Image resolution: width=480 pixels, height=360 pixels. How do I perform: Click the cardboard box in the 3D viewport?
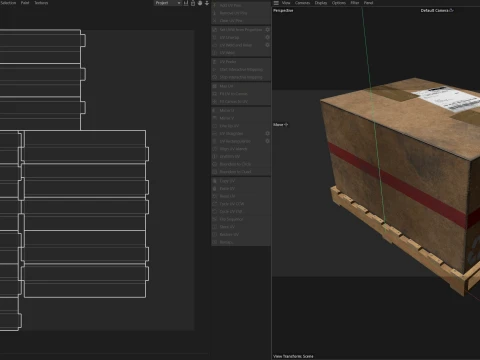(x=400, y=167)
